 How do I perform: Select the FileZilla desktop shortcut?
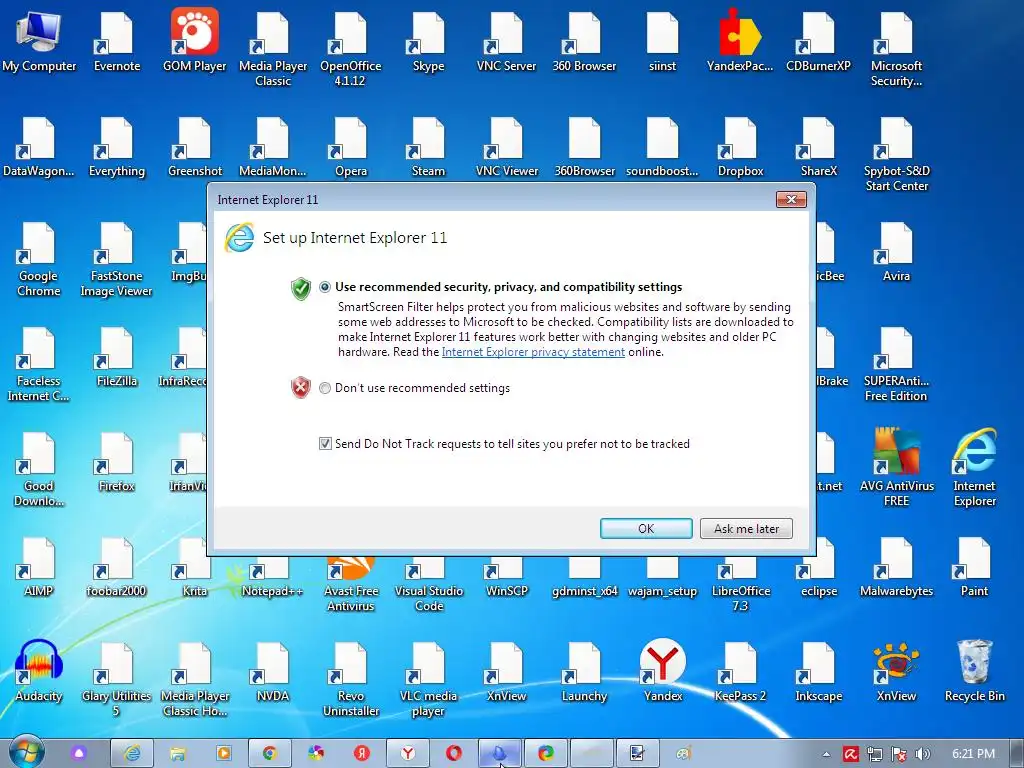click(117, 357)
